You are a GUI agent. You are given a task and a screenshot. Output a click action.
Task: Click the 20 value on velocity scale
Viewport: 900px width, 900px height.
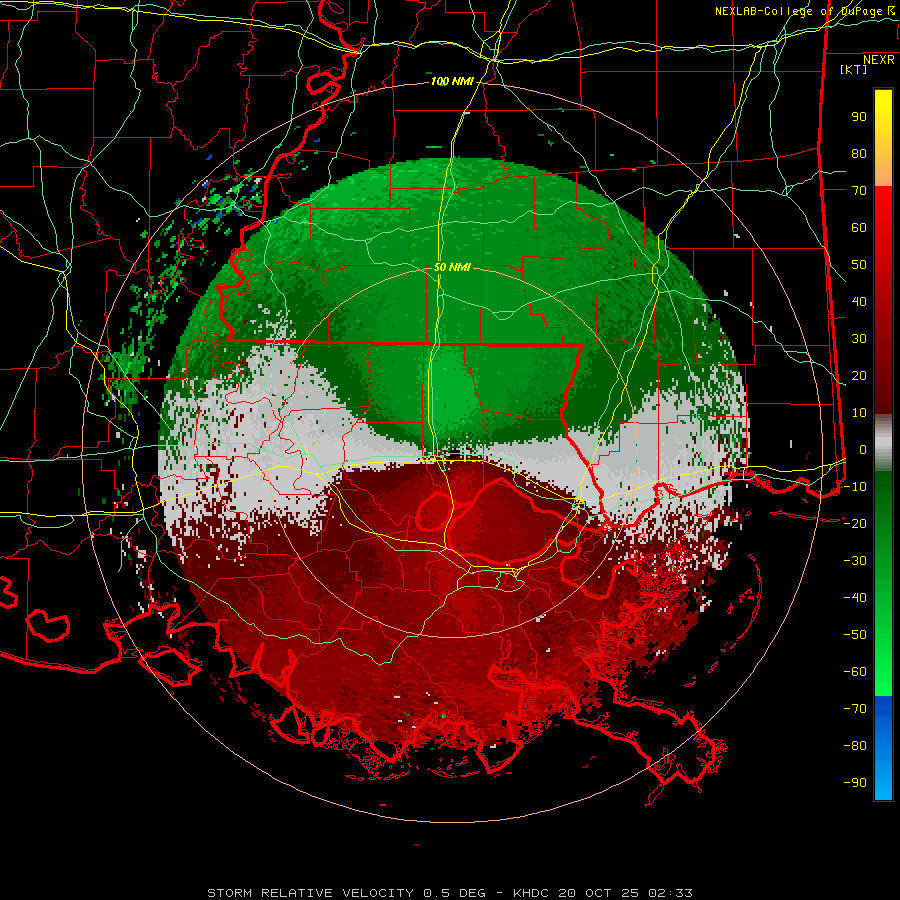point(859,376)
